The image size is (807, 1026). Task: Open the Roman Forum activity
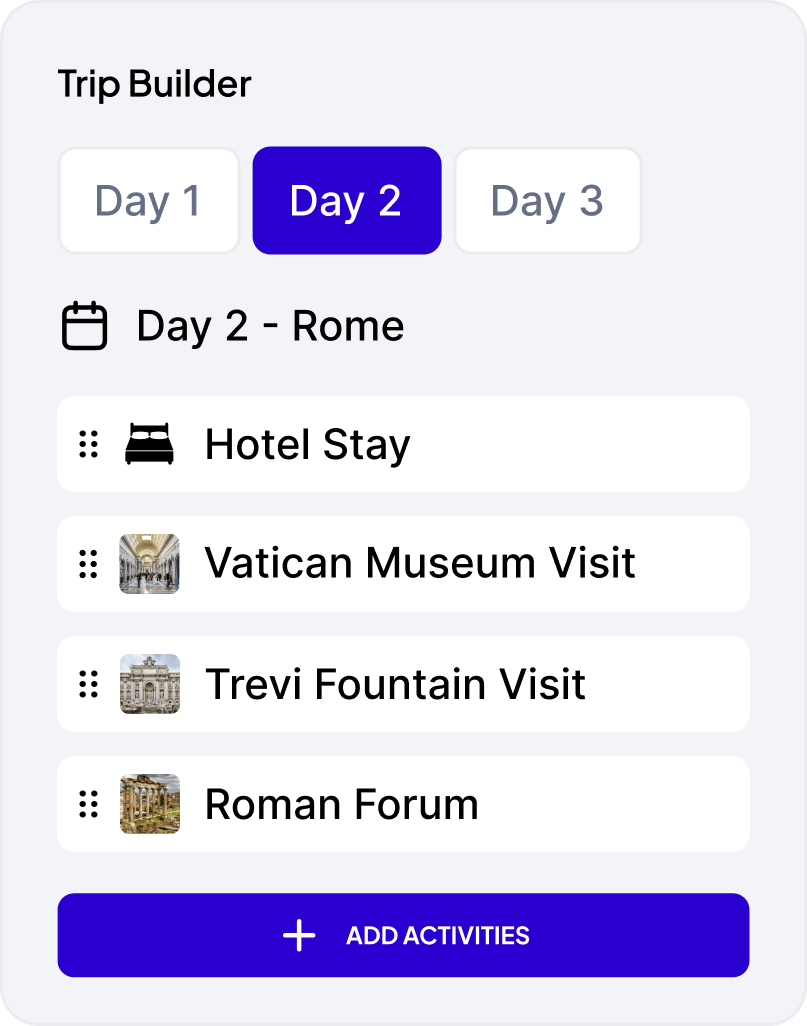pos(342,804)
